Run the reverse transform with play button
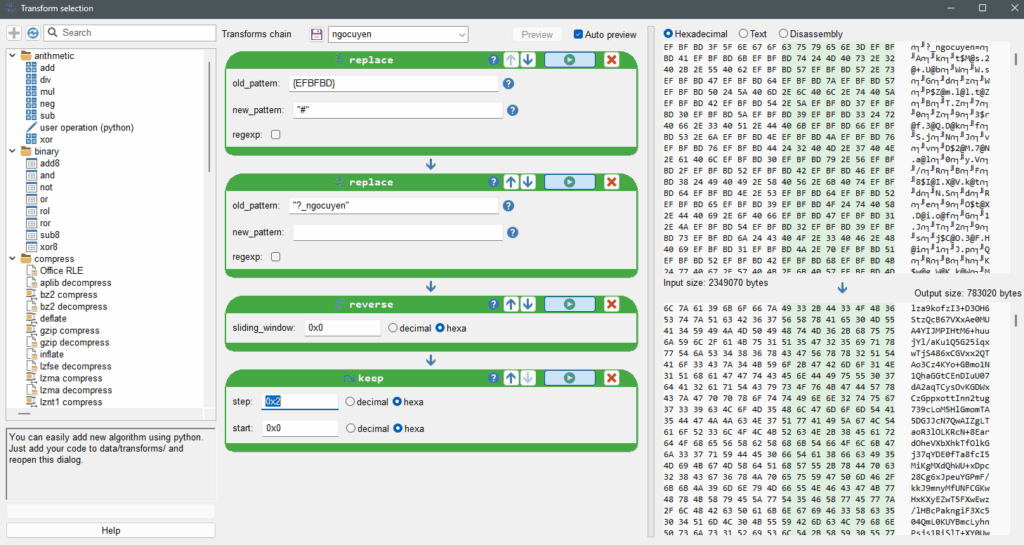 pos(568,304)
